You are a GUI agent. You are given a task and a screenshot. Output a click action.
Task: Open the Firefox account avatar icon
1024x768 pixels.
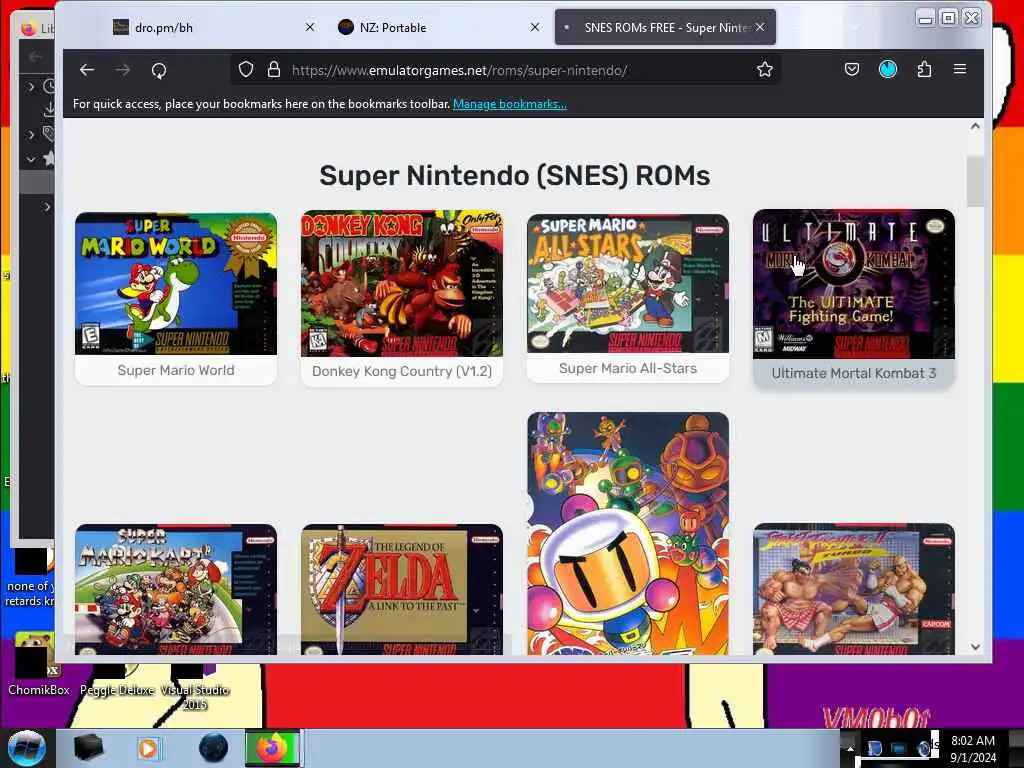[x=888, y=69]
